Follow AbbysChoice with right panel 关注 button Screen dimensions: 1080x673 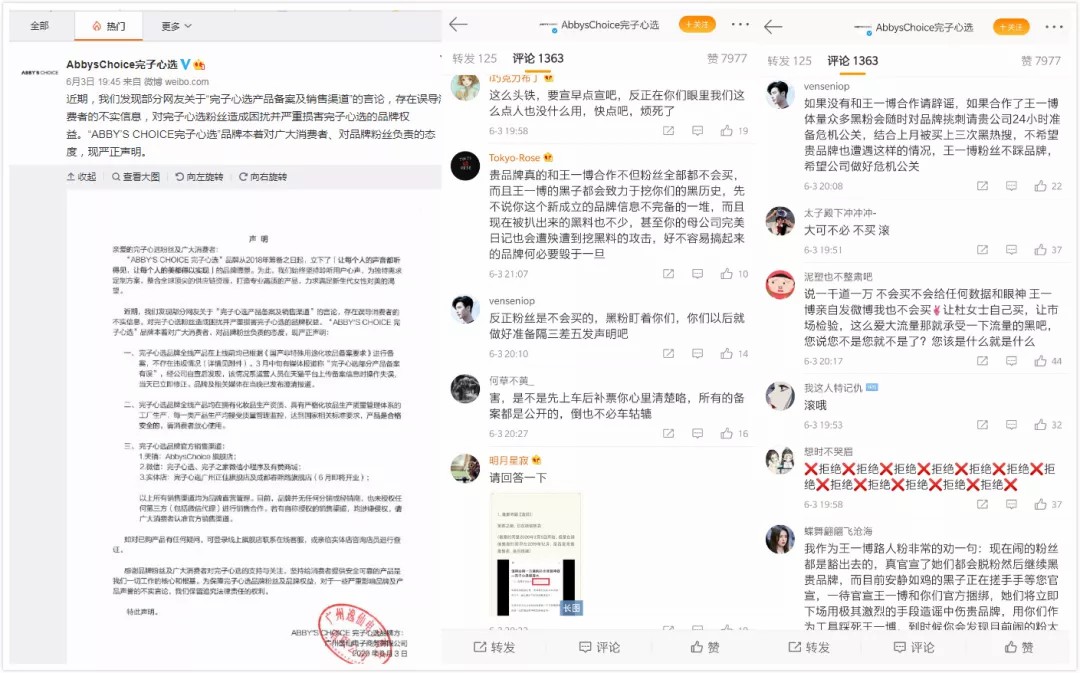(x=1011, y=27)
